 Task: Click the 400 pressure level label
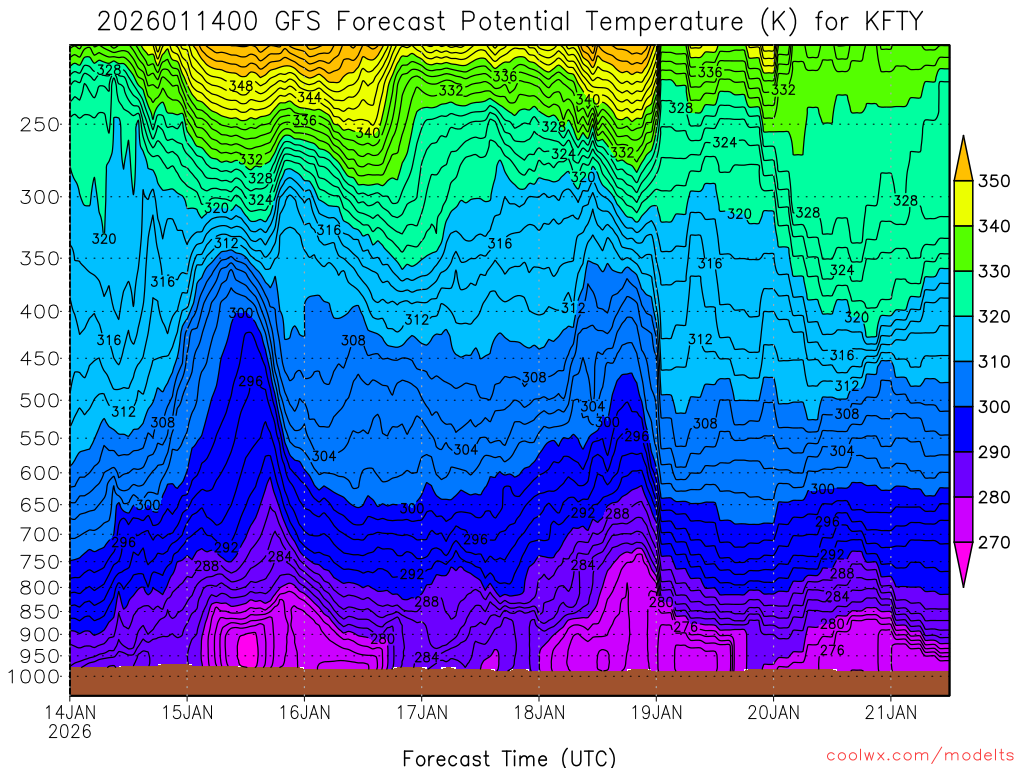40,312
